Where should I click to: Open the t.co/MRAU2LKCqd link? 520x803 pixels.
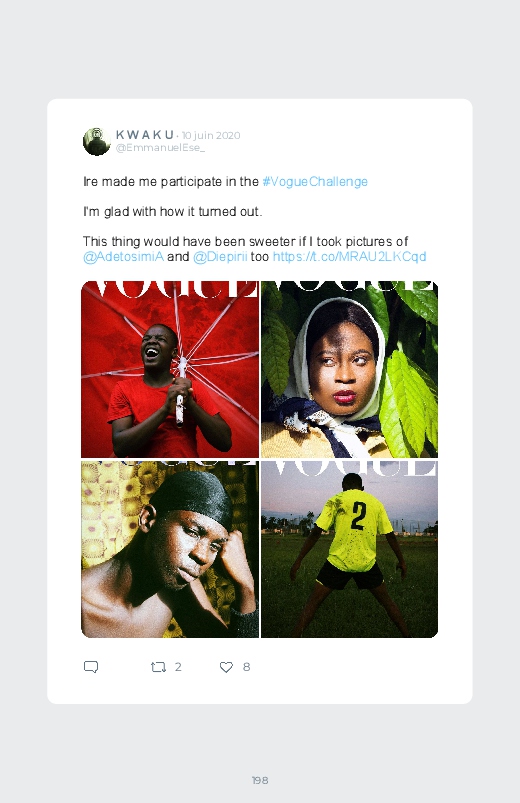pyautogui.click(x=349, y=256)
